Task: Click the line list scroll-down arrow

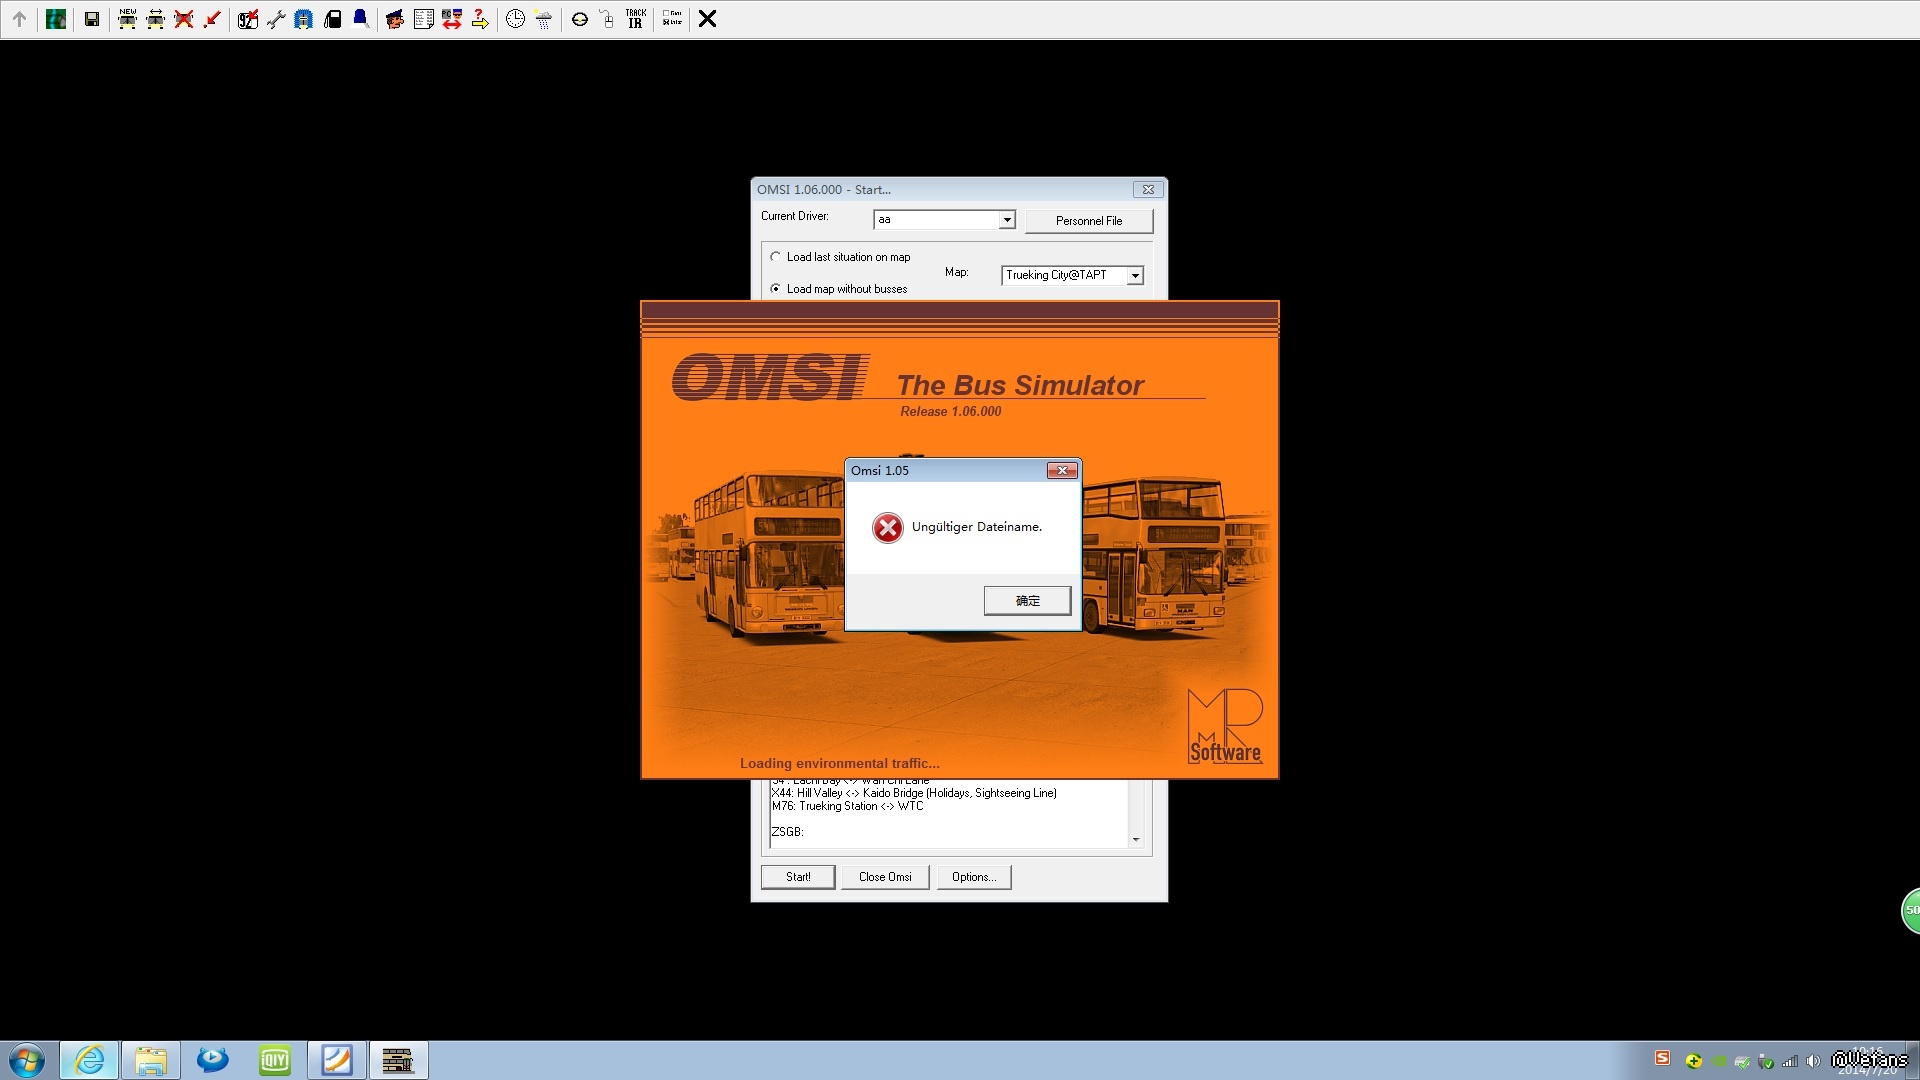Action: pyautogui.click(x=1136, y=840)
